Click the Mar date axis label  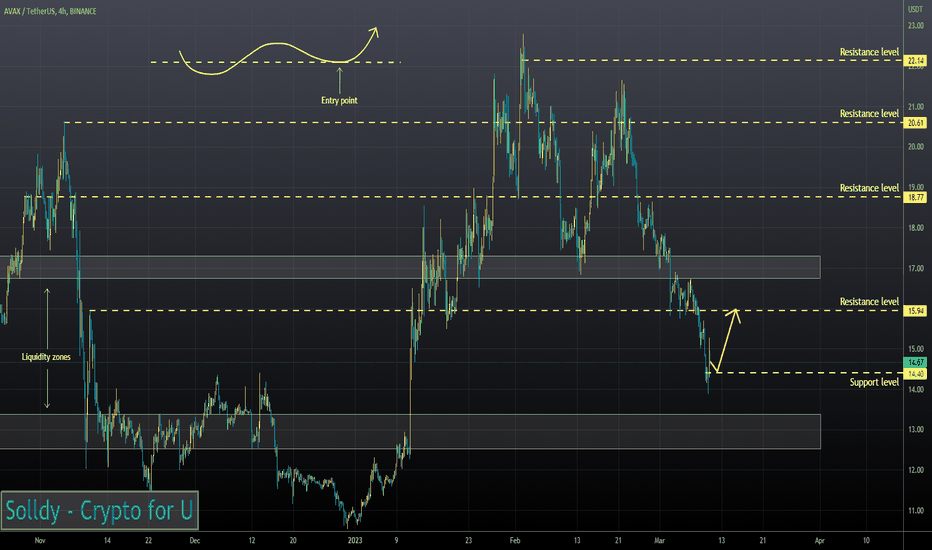click(659, 540)
